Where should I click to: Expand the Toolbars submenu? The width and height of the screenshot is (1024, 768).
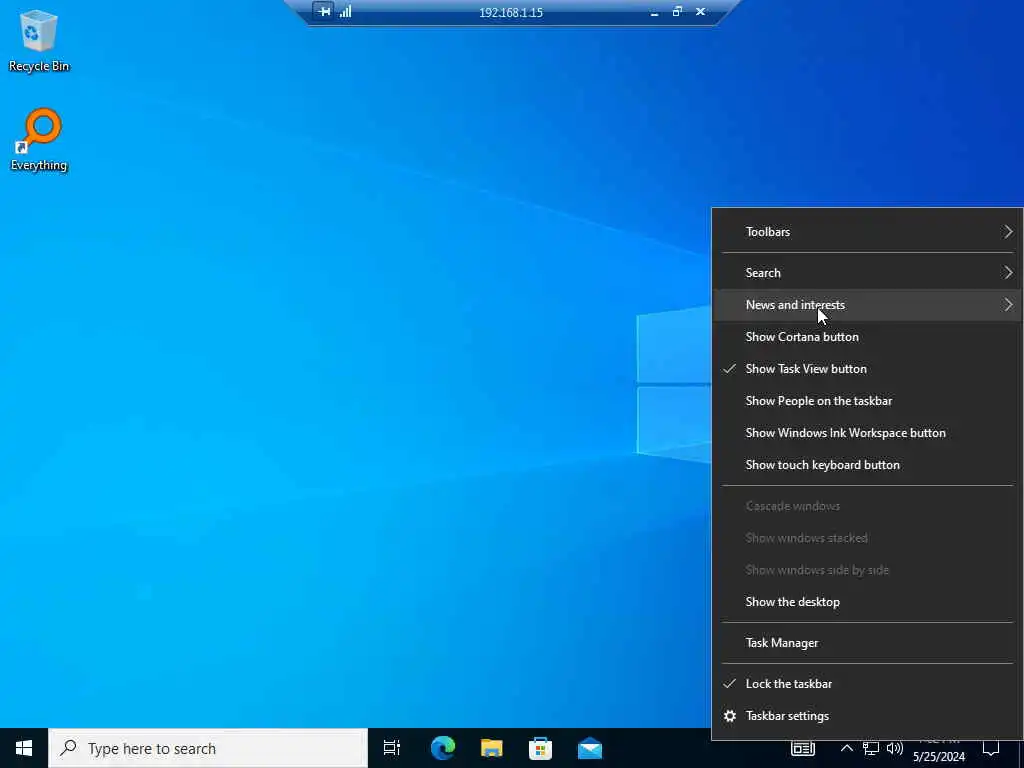click(x=867, y=232)
